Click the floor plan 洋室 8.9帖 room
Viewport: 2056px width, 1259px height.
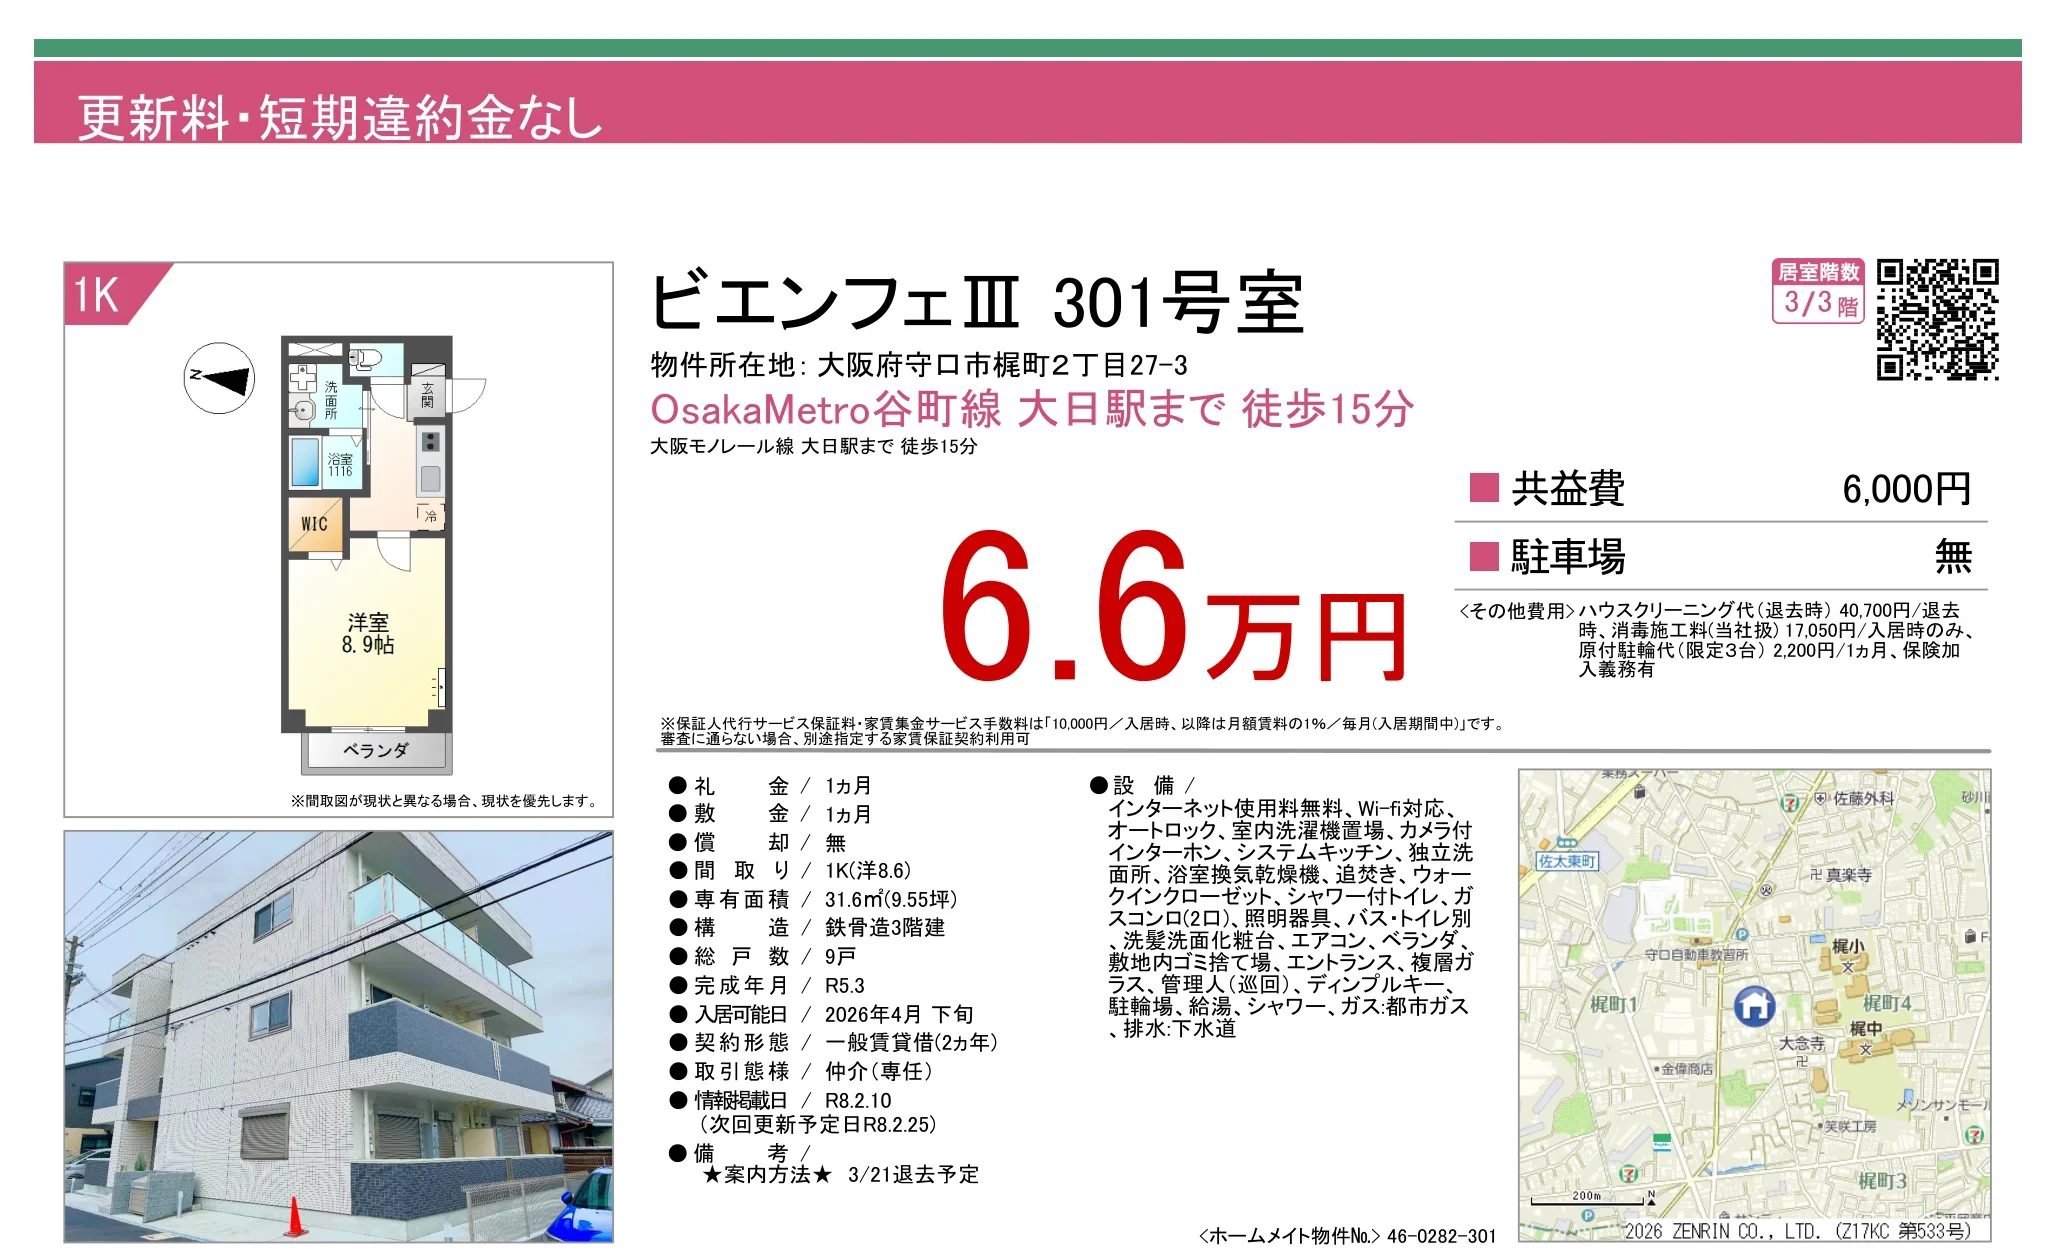pos(368,633)
